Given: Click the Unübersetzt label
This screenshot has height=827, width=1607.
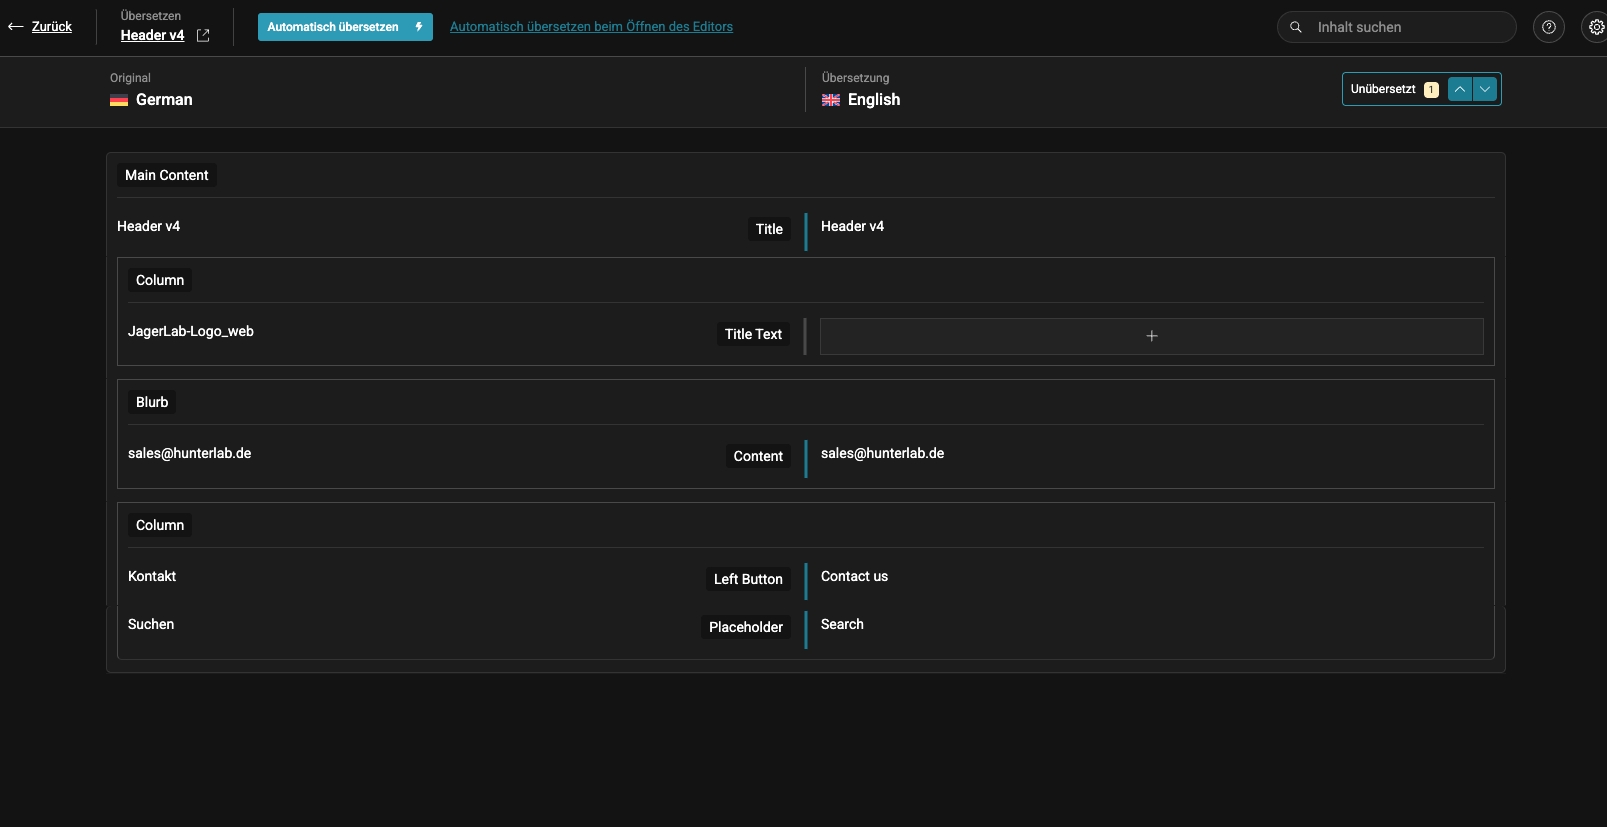Looking at the screenshot, I should click(x=1383, y=89).
